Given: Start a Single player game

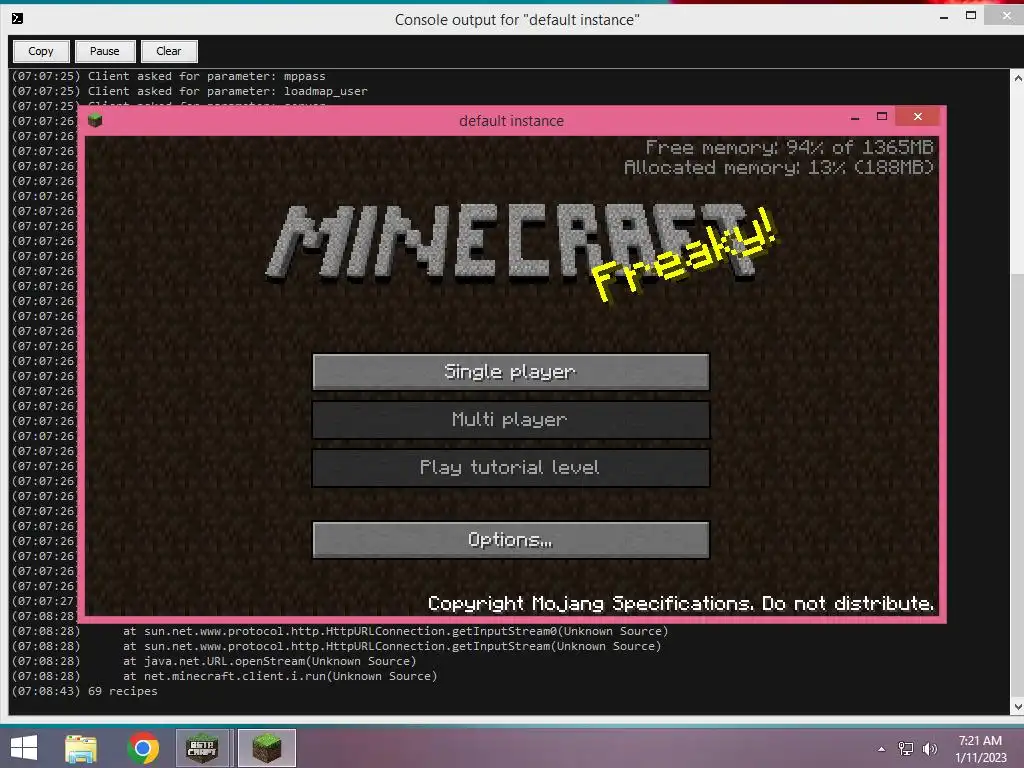Looking at the screenshot, I should coord(511,372).
